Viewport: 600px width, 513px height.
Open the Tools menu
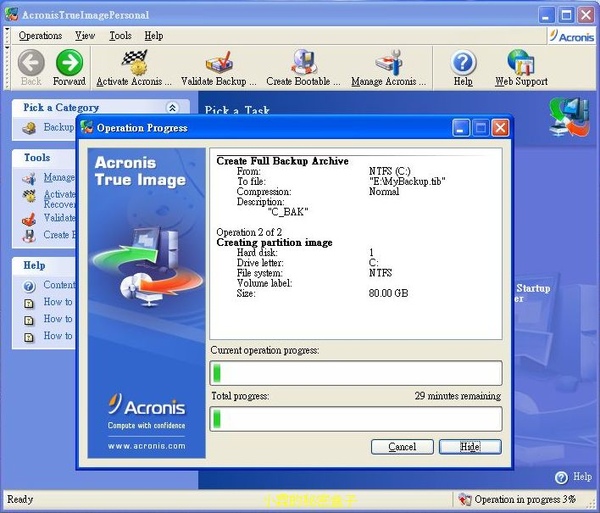tap(120, 36)
